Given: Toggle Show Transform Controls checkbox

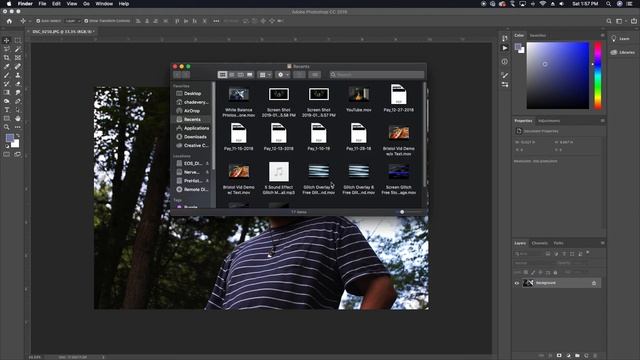Looking at the screenshot, I should 86,21.
